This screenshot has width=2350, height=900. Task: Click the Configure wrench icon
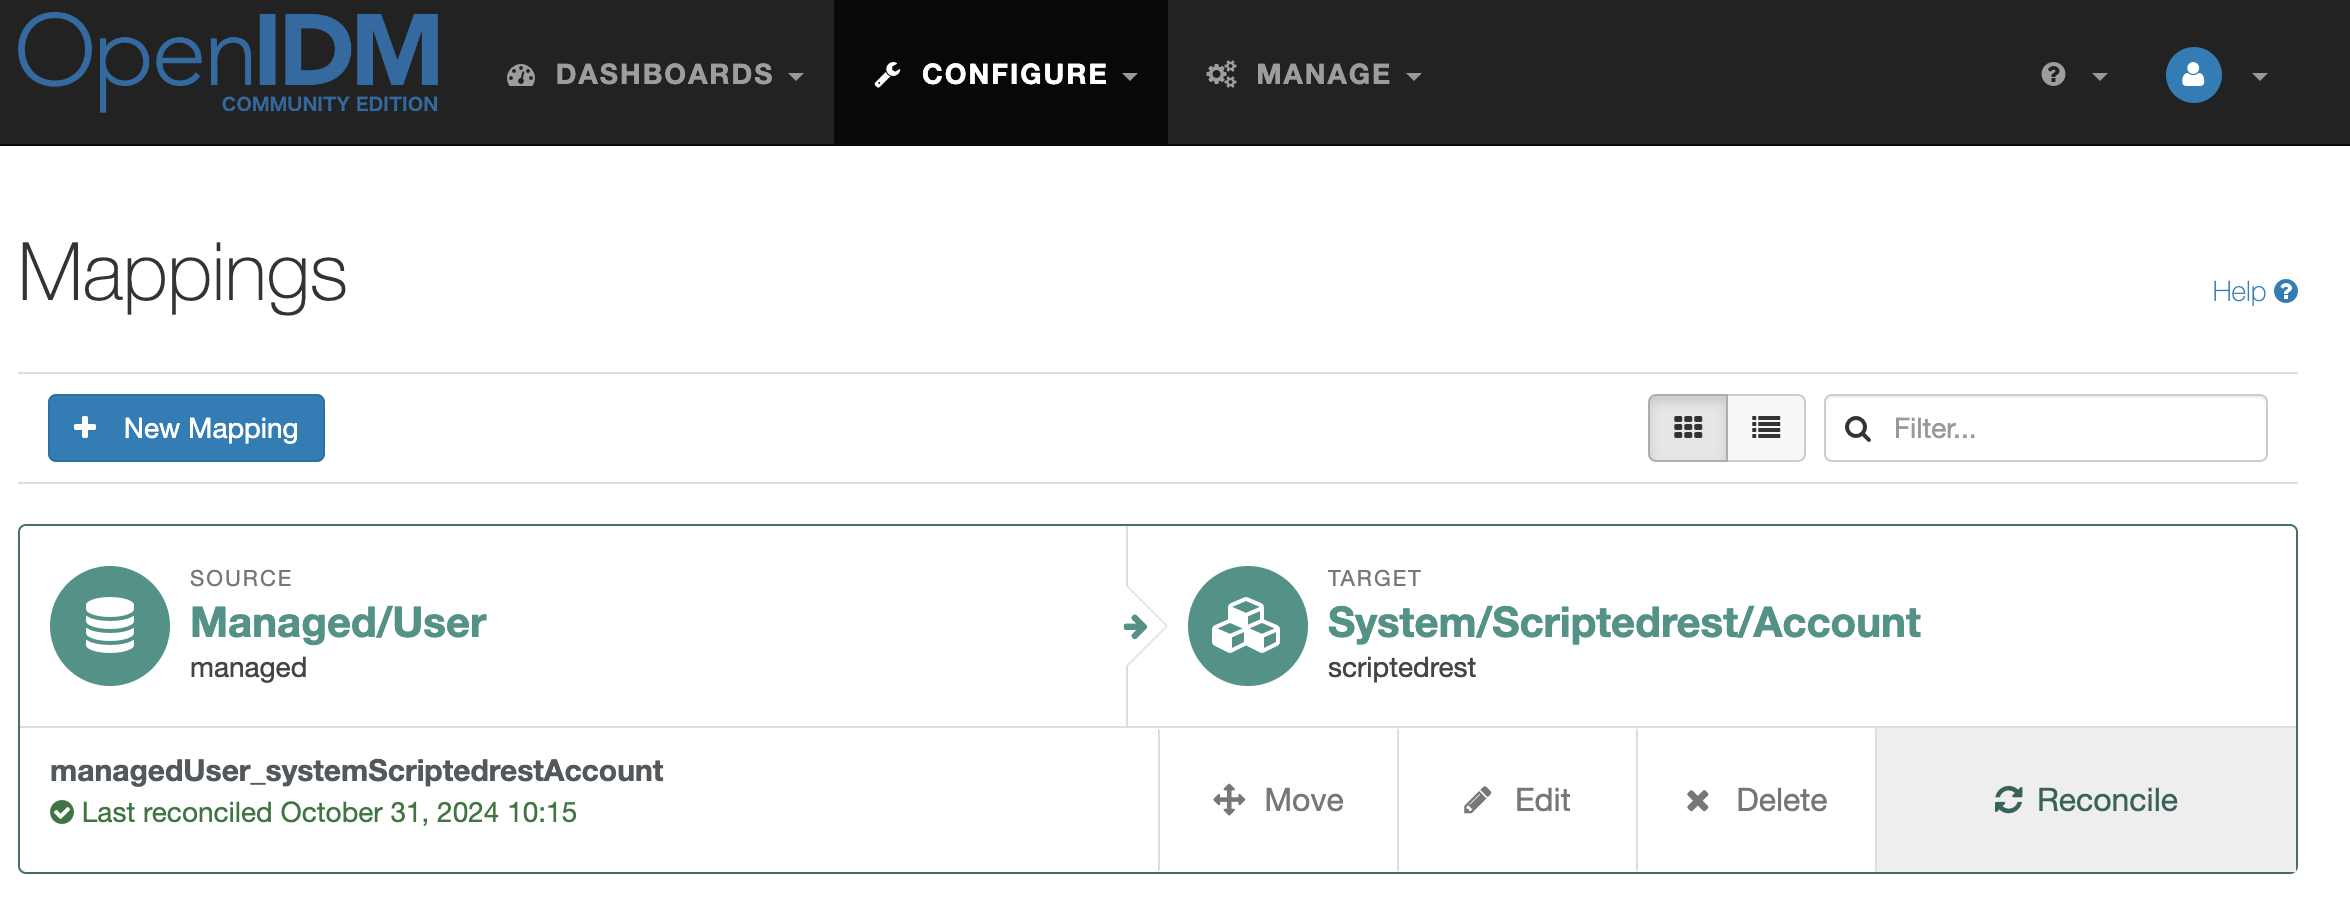click(888, 75)
